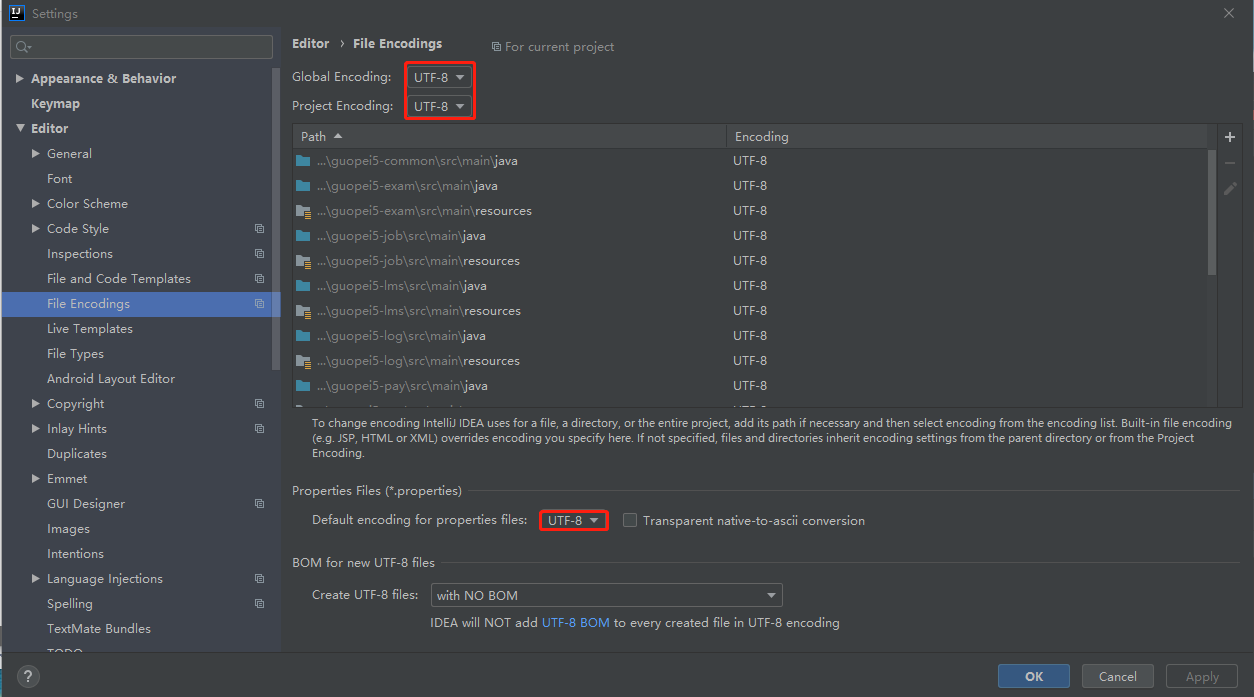This screenshot has height=697, width=1254.
Task: Open Live Templates settings
Action: click(89, 329)
